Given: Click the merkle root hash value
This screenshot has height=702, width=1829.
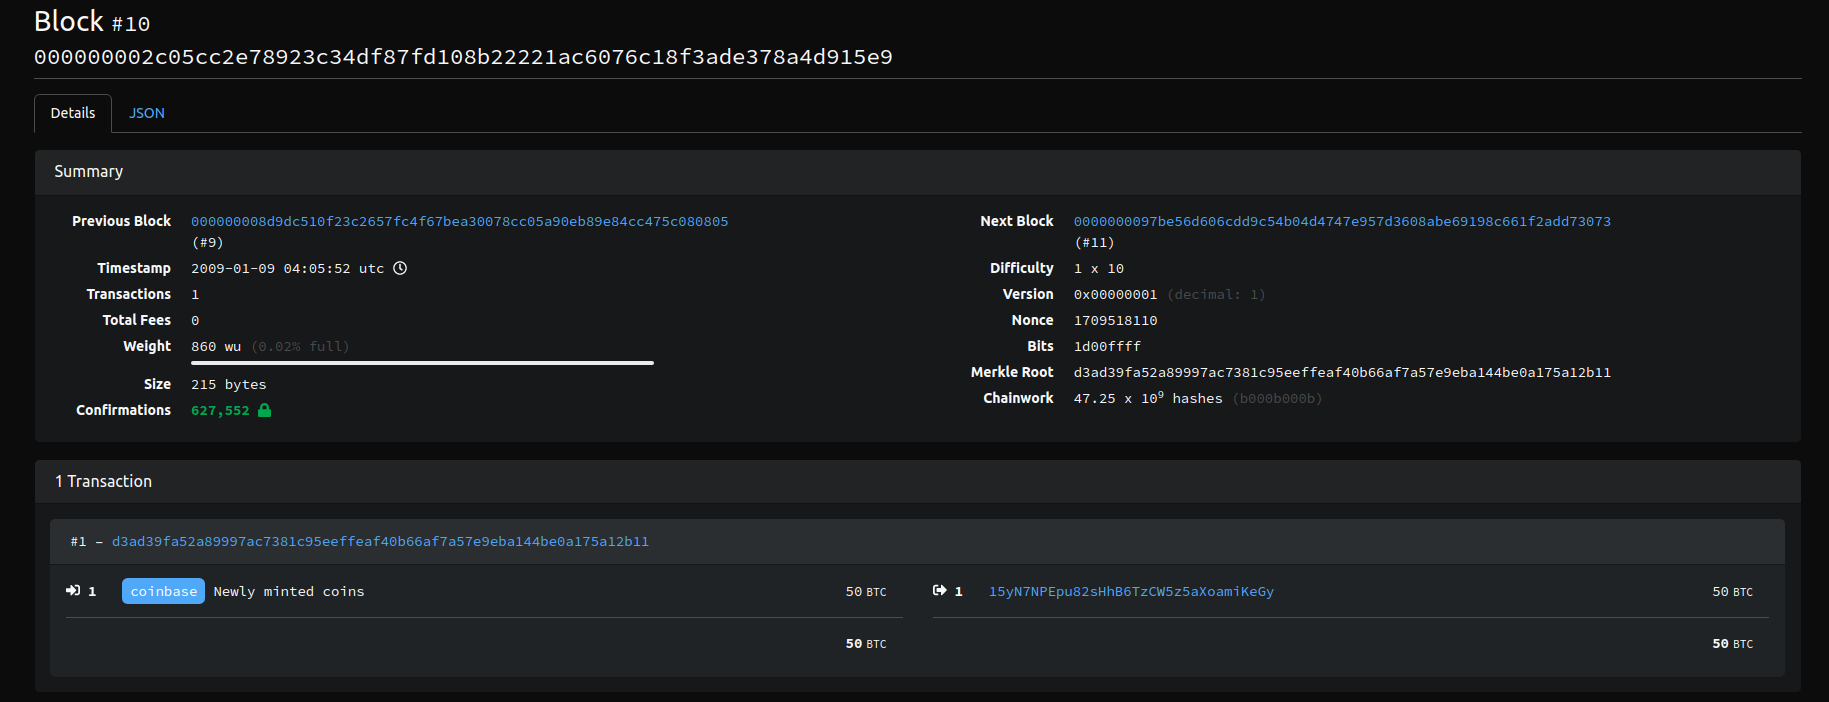Looking at the screenshot, I should point(1342,373).
